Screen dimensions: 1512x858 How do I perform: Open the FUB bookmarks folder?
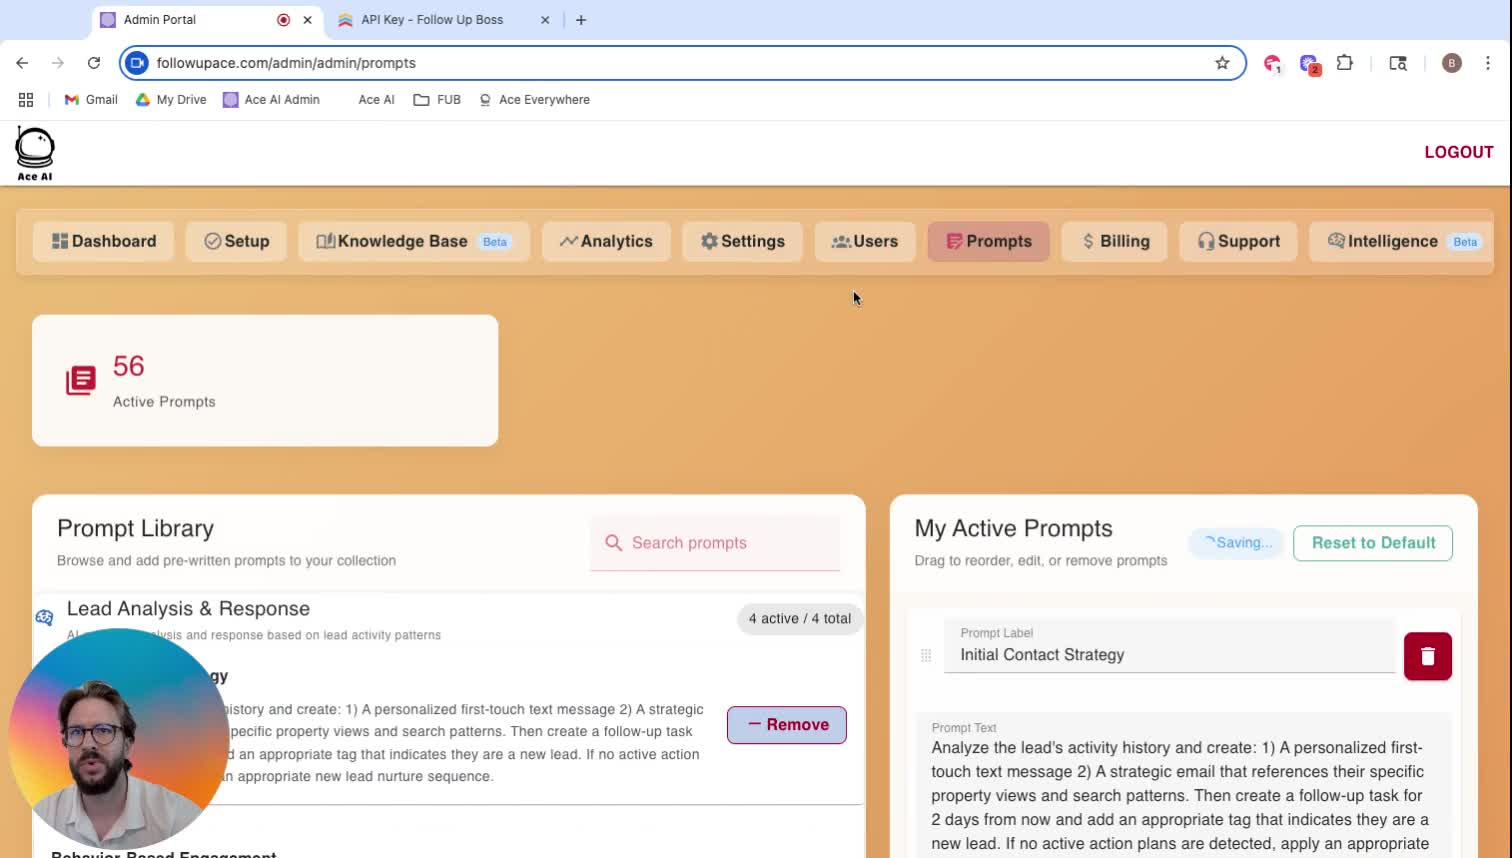click(x=437, y=100)
